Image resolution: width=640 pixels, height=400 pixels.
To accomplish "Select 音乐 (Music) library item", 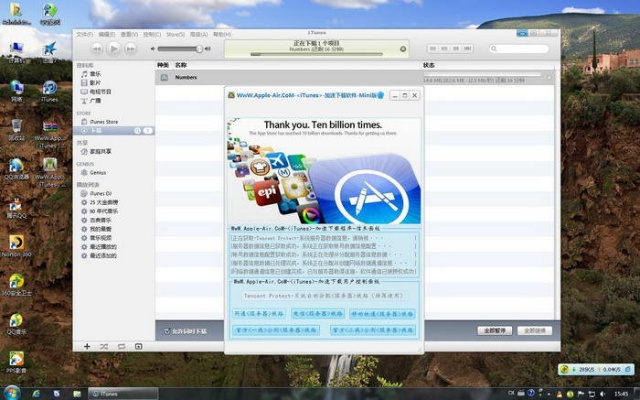I will coord(95,73).
